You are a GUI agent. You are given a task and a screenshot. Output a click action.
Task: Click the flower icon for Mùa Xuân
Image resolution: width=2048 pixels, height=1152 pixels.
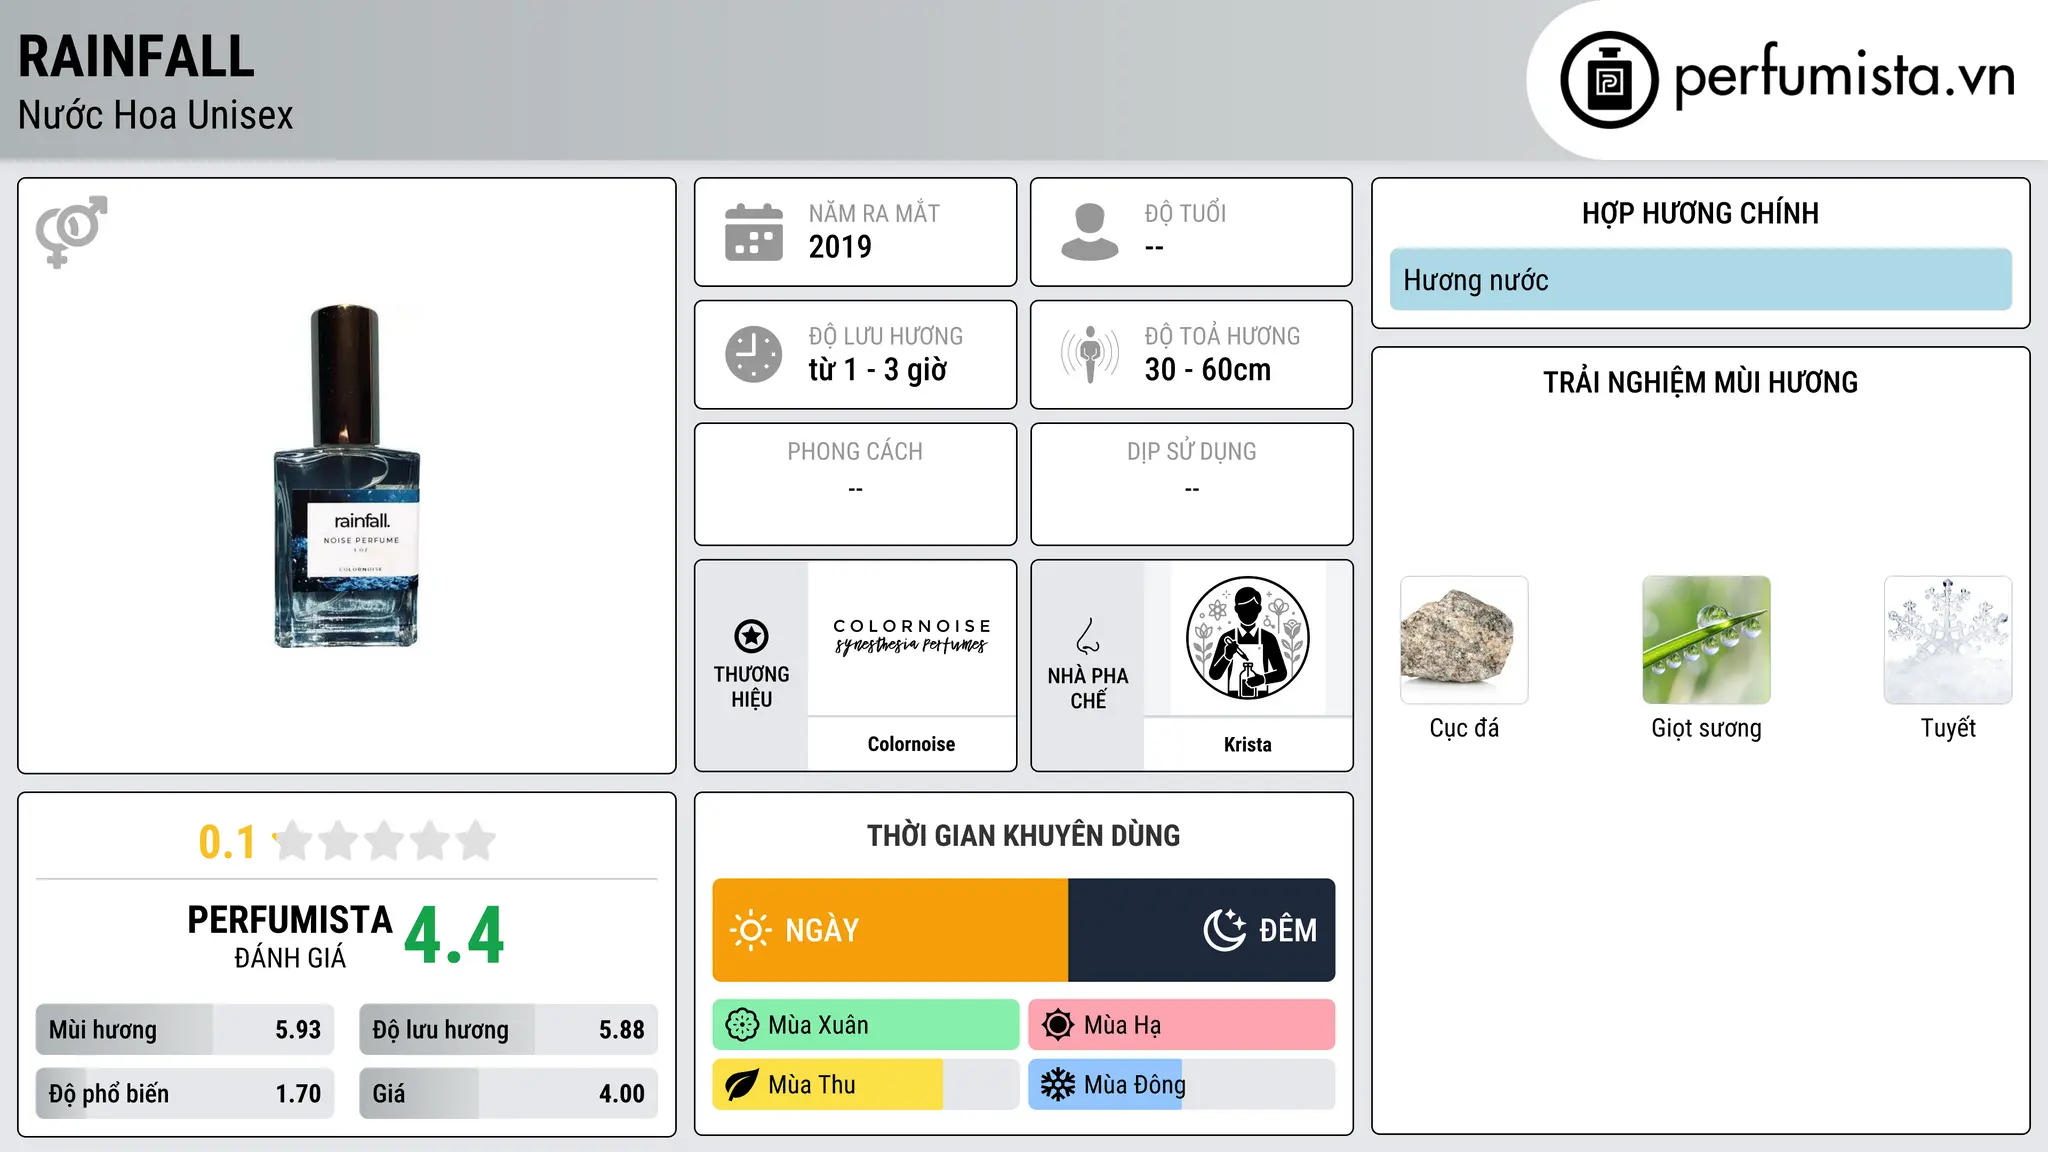(742, 1025)
